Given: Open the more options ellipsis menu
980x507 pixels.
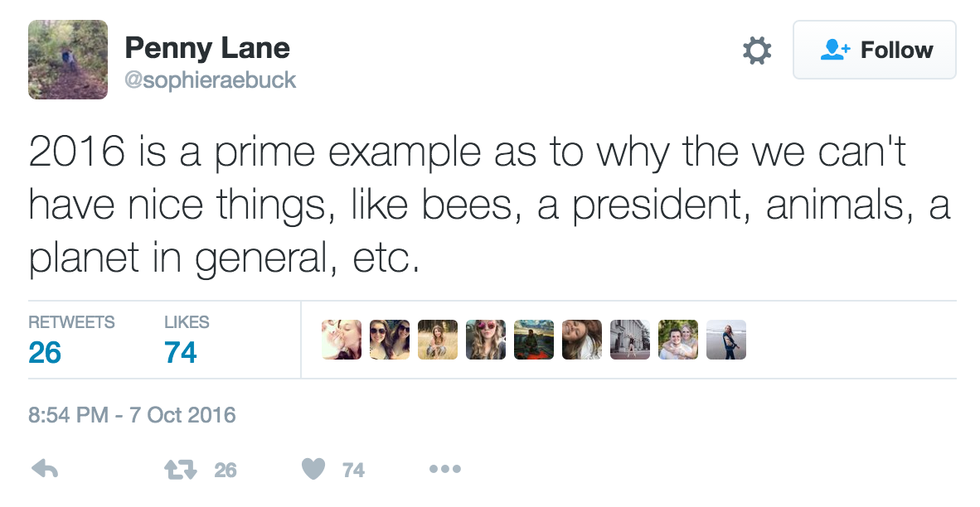Looking at the screenshot, I should tap(444, 469).
